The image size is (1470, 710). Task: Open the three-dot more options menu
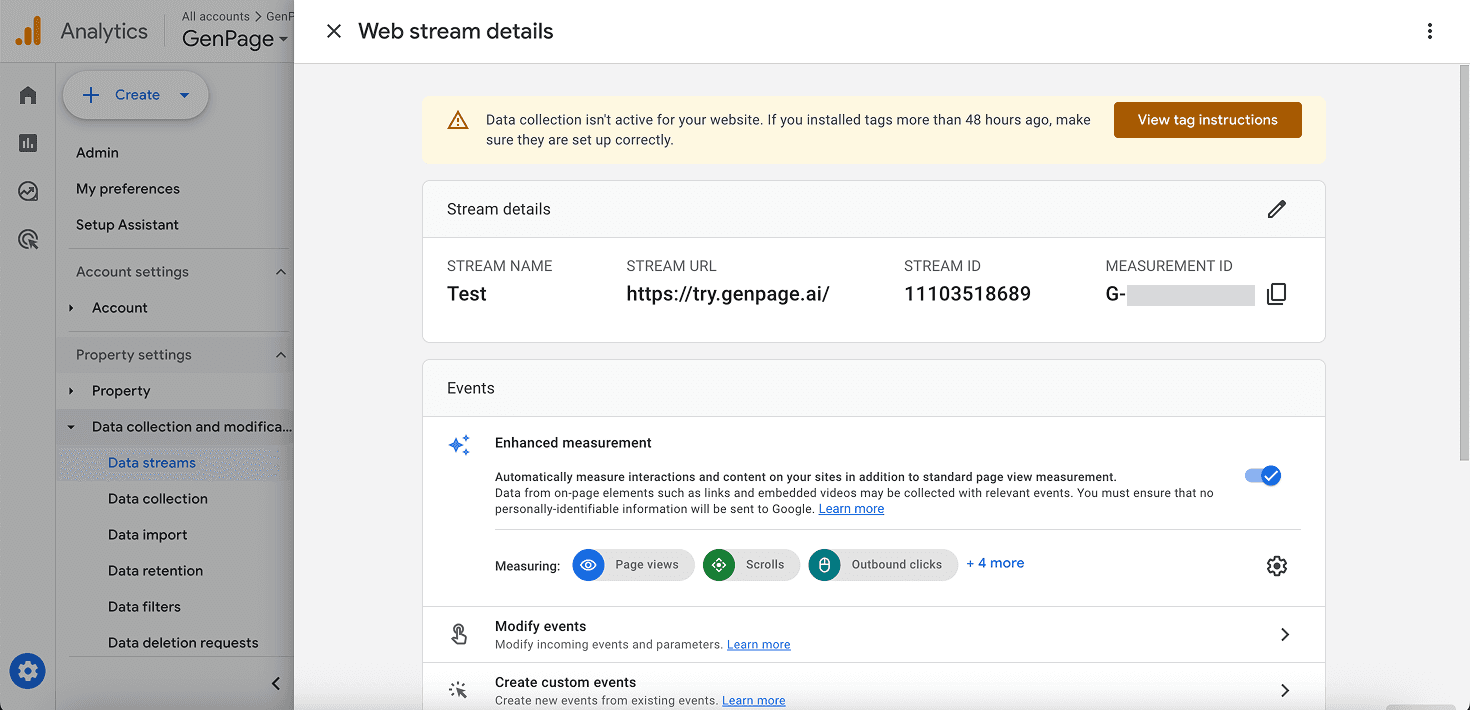pos(1430,31)
